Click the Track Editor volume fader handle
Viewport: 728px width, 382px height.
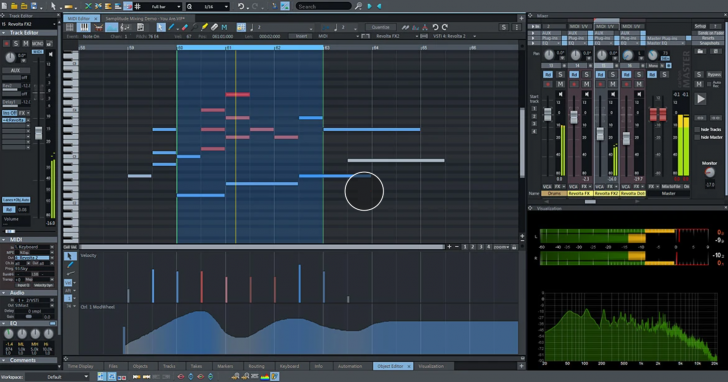39,133
